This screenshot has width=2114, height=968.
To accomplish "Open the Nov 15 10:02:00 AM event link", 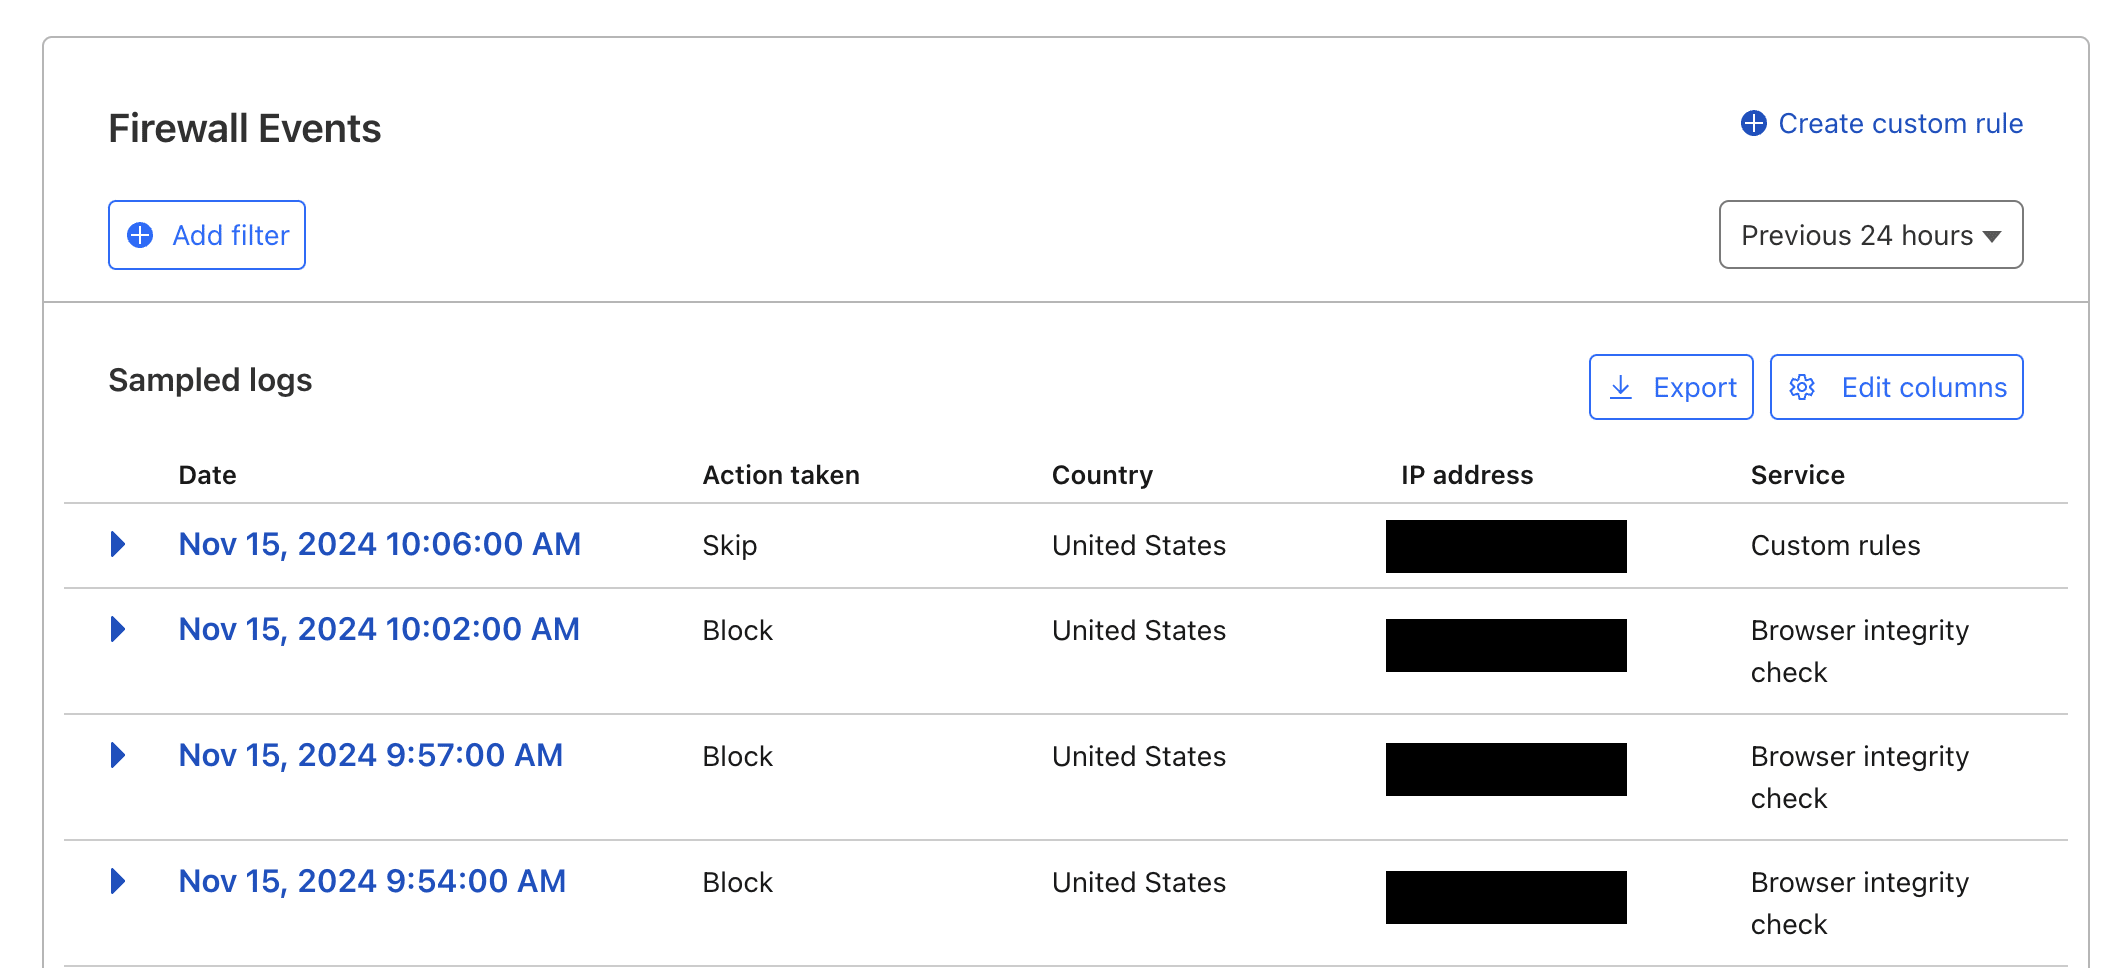I will tap(379, 630).
